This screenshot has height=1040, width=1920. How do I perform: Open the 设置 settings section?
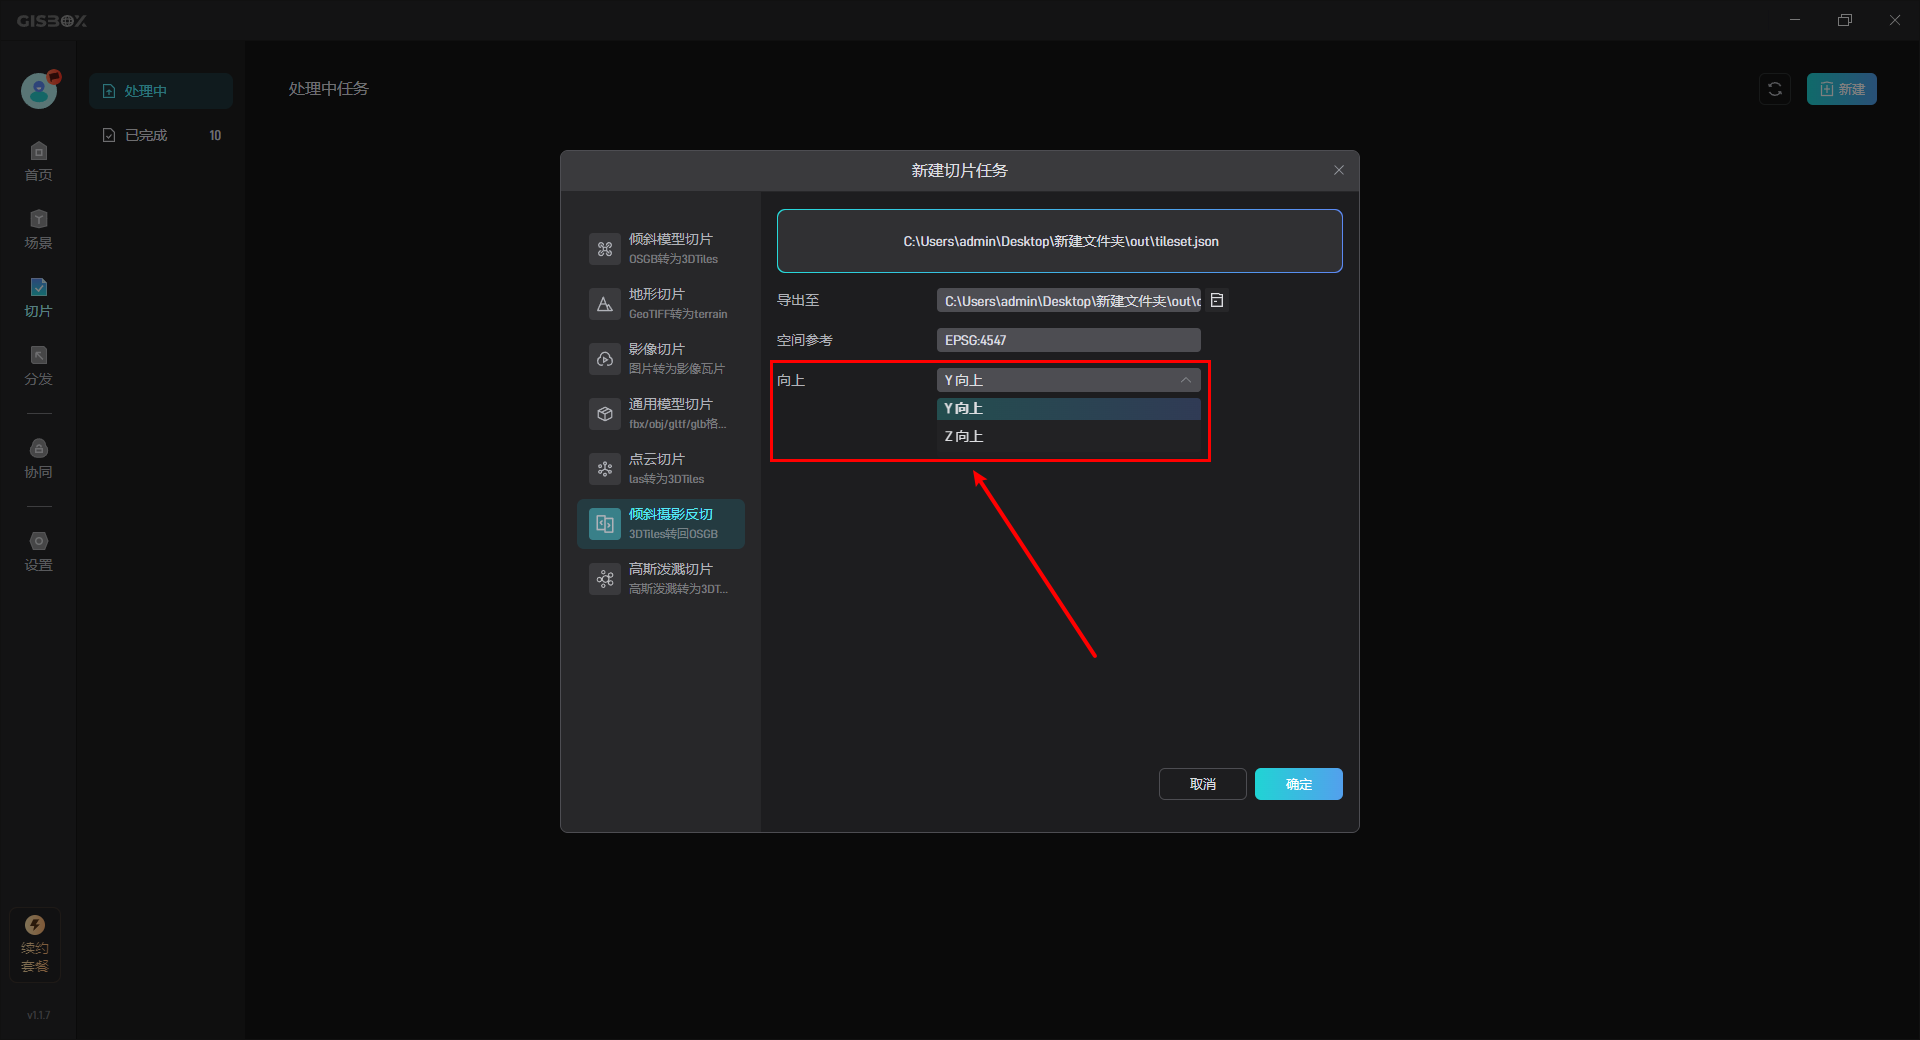pyautogui.click(x=38, y=551)
